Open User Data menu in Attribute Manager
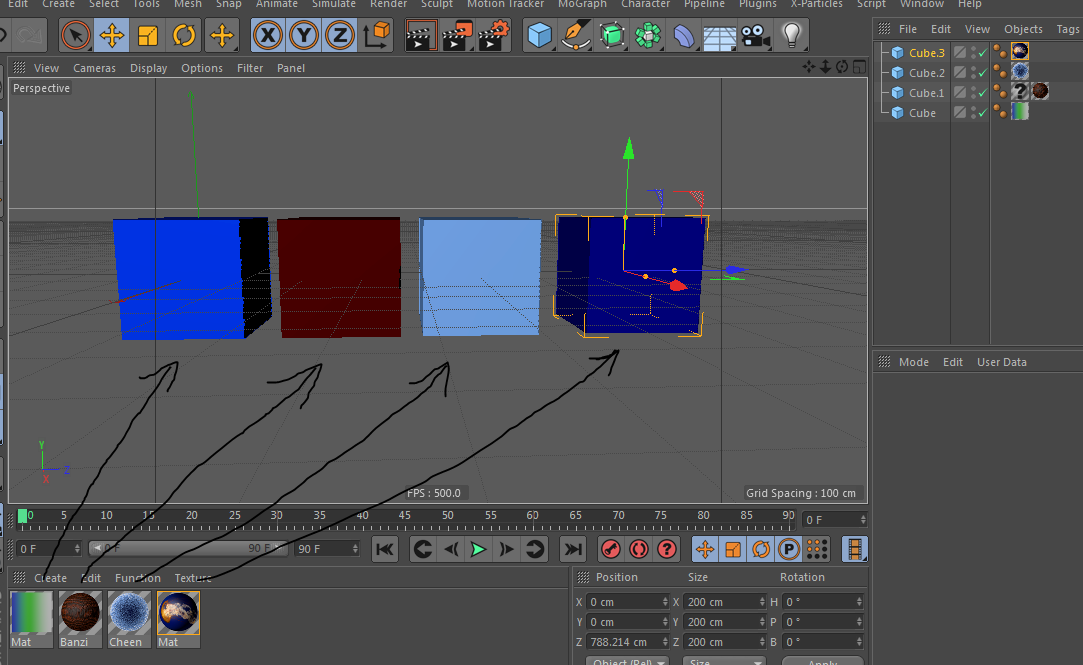The image size is (1083, 665). (1001, 362)
